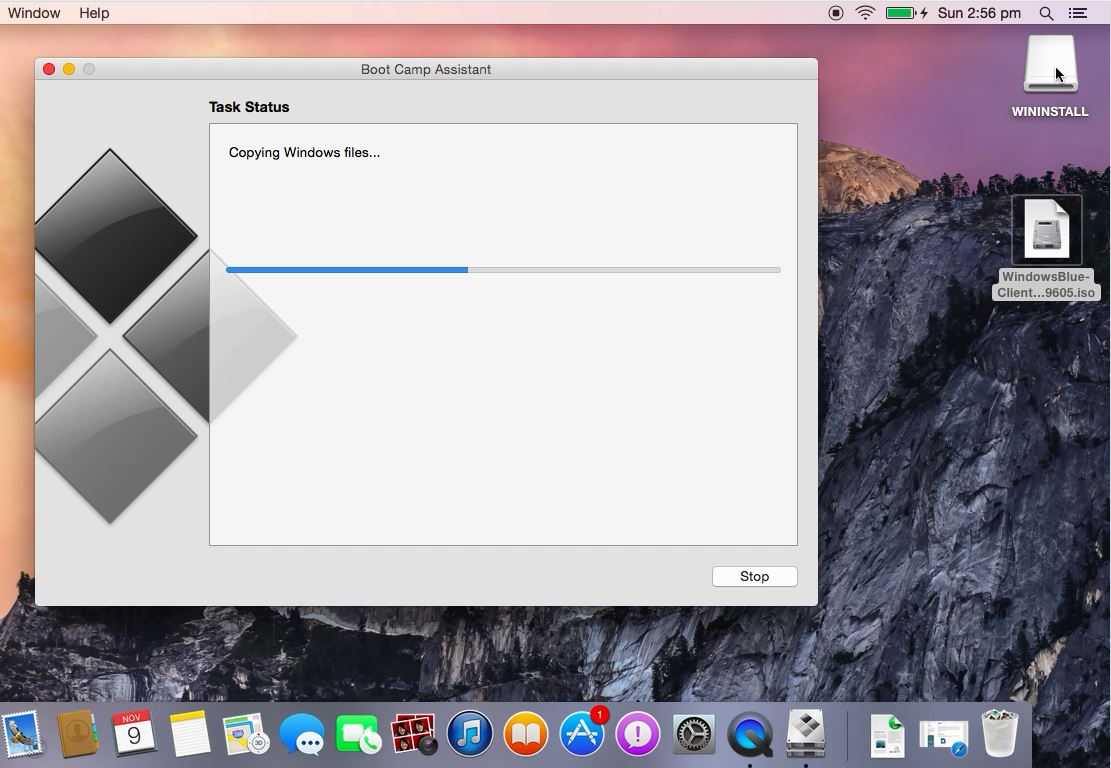
Task: Open iTunes from the dock
Action: pos(470,734)
